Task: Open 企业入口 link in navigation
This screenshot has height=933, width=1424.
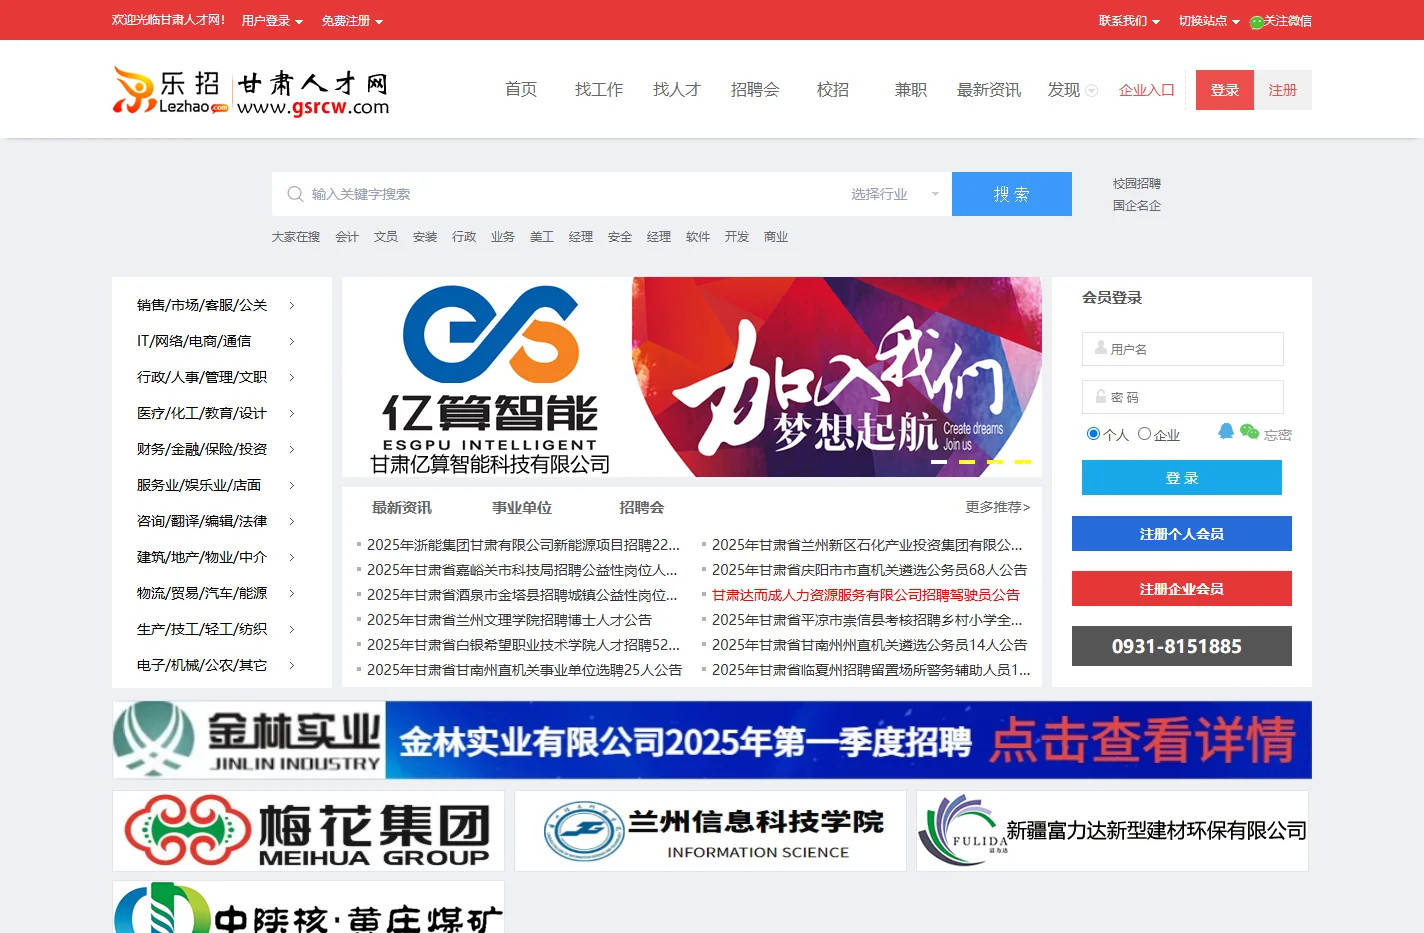Action: (1147, 90)
